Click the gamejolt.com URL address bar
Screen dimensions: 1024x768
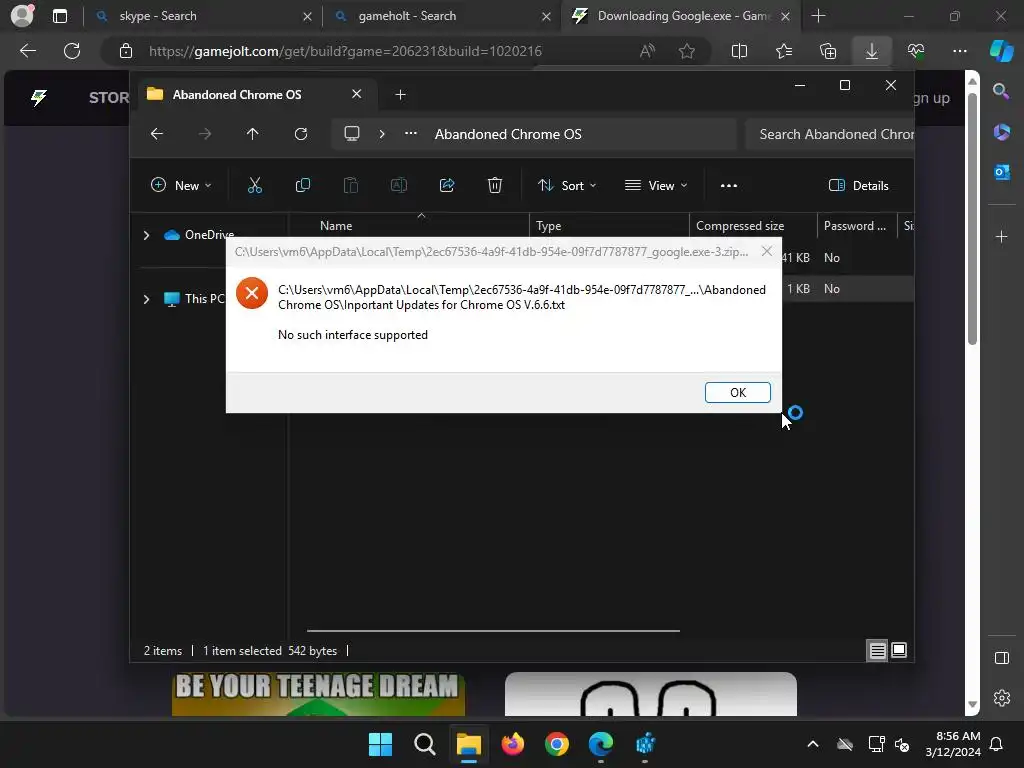click(345, 51)
